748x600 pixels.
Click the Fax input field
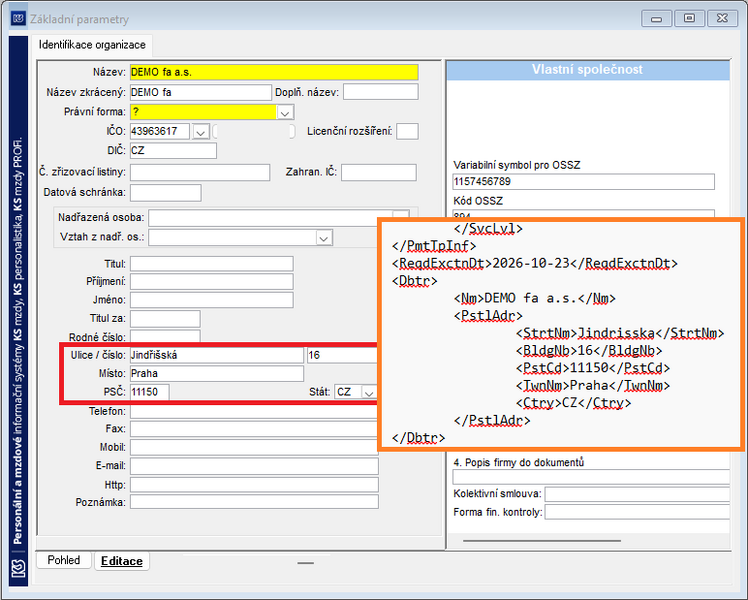pyautogui.click(x=254, y=429)
